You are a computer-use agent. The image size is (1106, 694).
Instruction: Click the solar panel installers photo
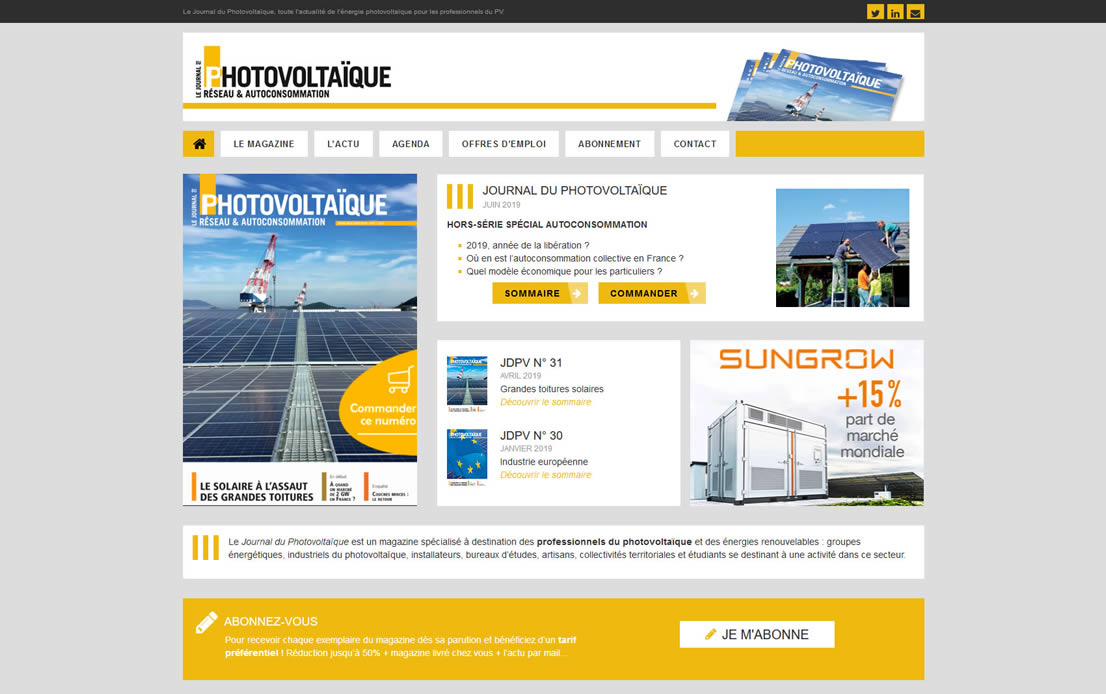coord(842,248)
